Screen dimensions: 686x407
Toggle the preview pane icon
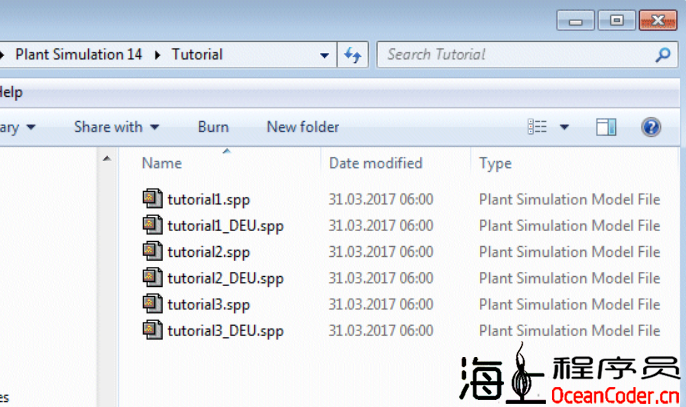coord(606,127)
